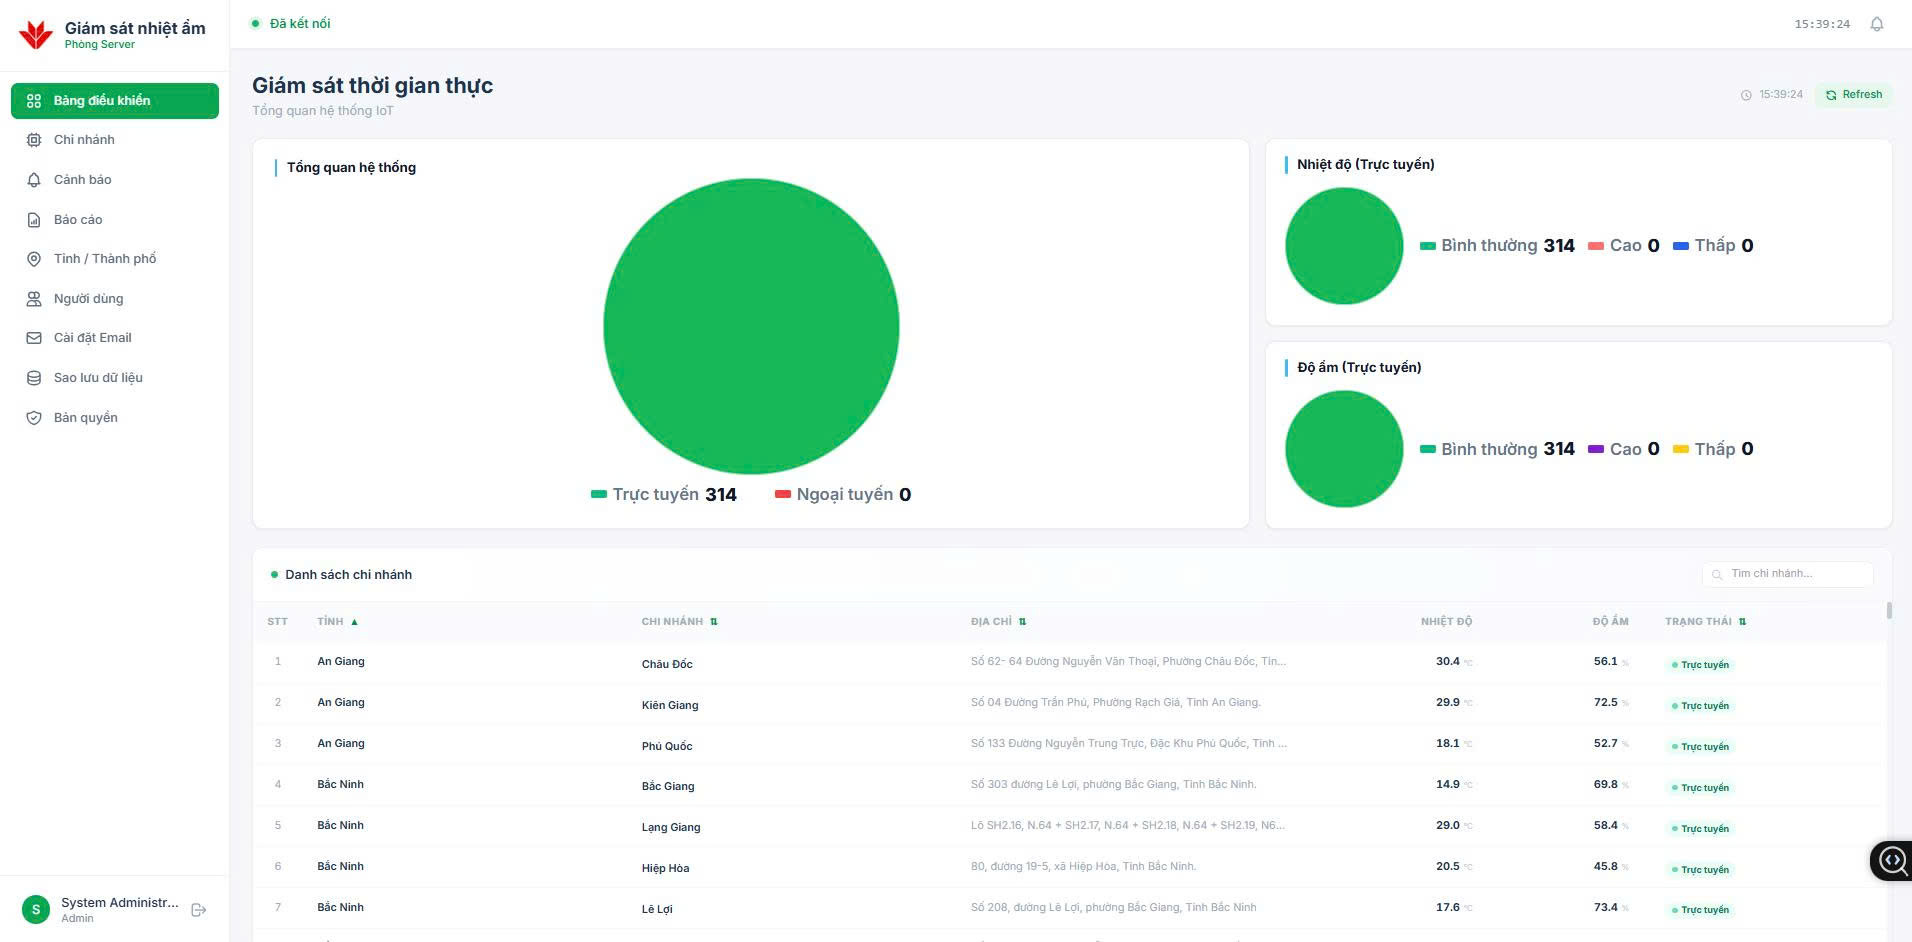Open the floating magnifier widget icon
Image resolution: width=1912 pixels, height=942 pixels.
pos(1892,860)
